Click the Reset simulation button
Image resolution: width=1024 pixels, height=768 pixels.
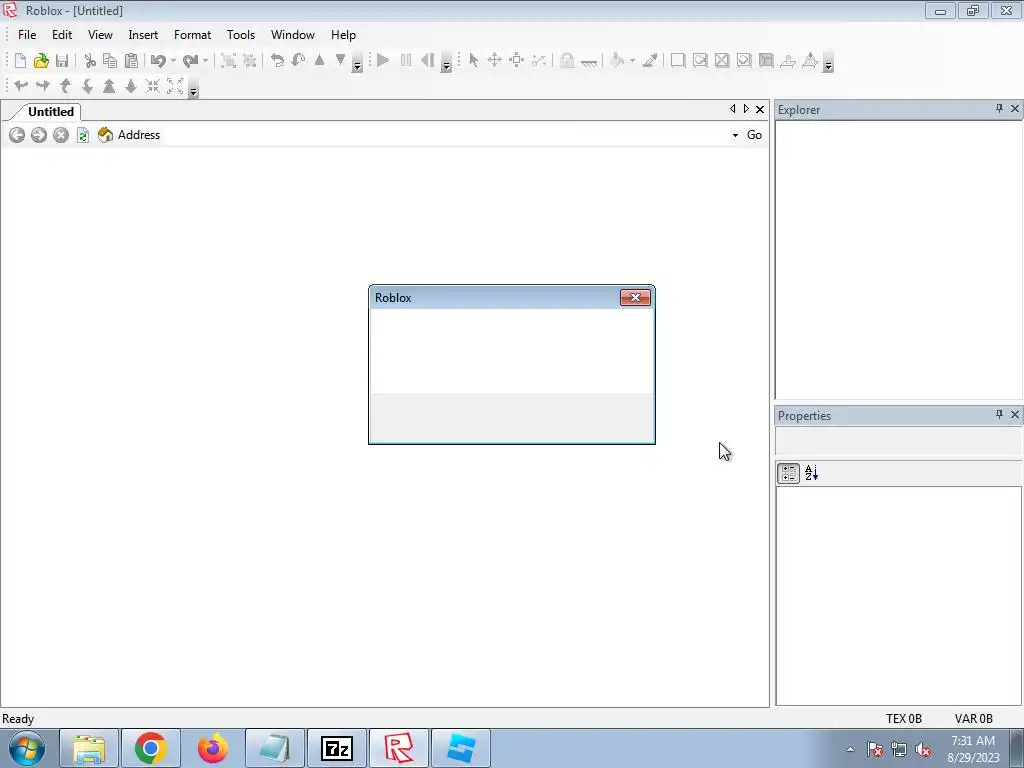coord(427,61)
